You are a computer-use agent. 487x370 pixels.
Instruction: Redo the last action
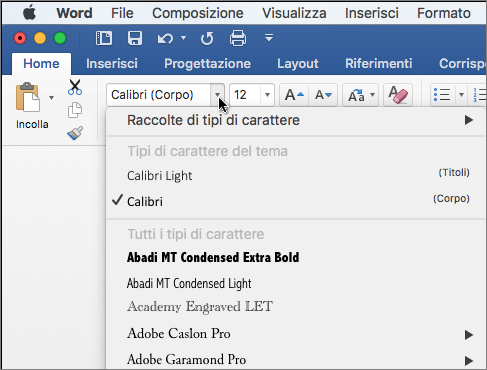click(207, 39)
